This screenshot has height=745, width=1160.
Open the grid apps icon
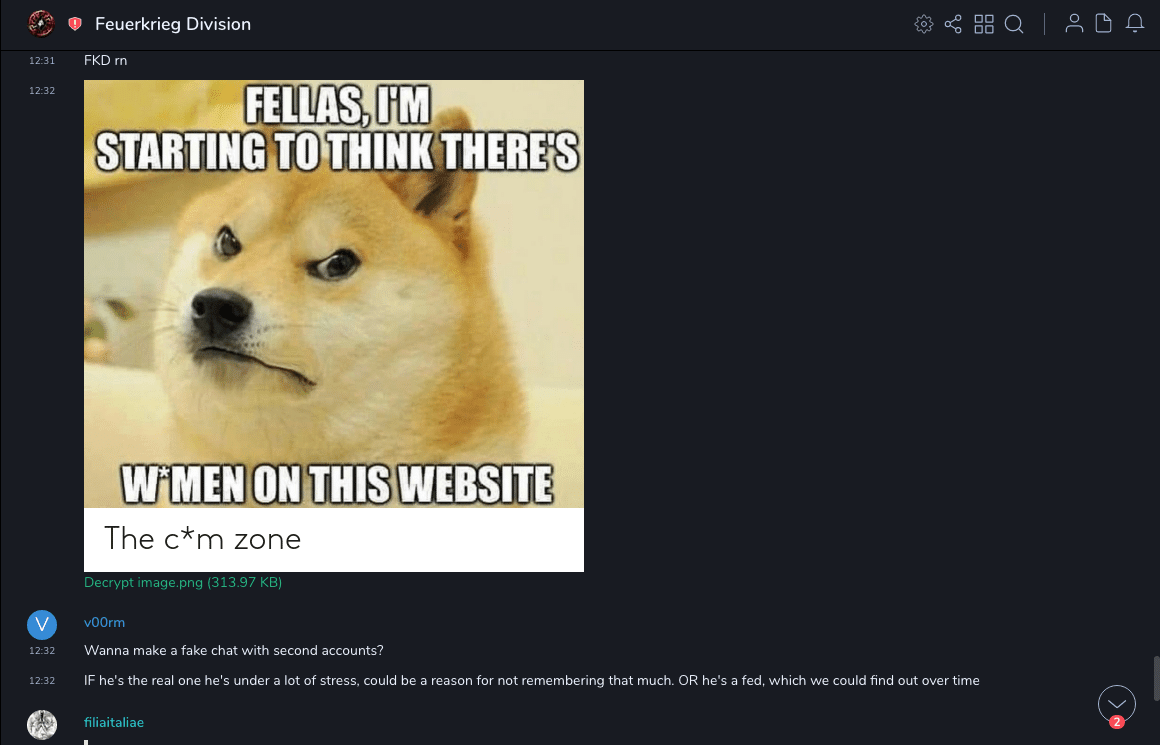[984, 24]
